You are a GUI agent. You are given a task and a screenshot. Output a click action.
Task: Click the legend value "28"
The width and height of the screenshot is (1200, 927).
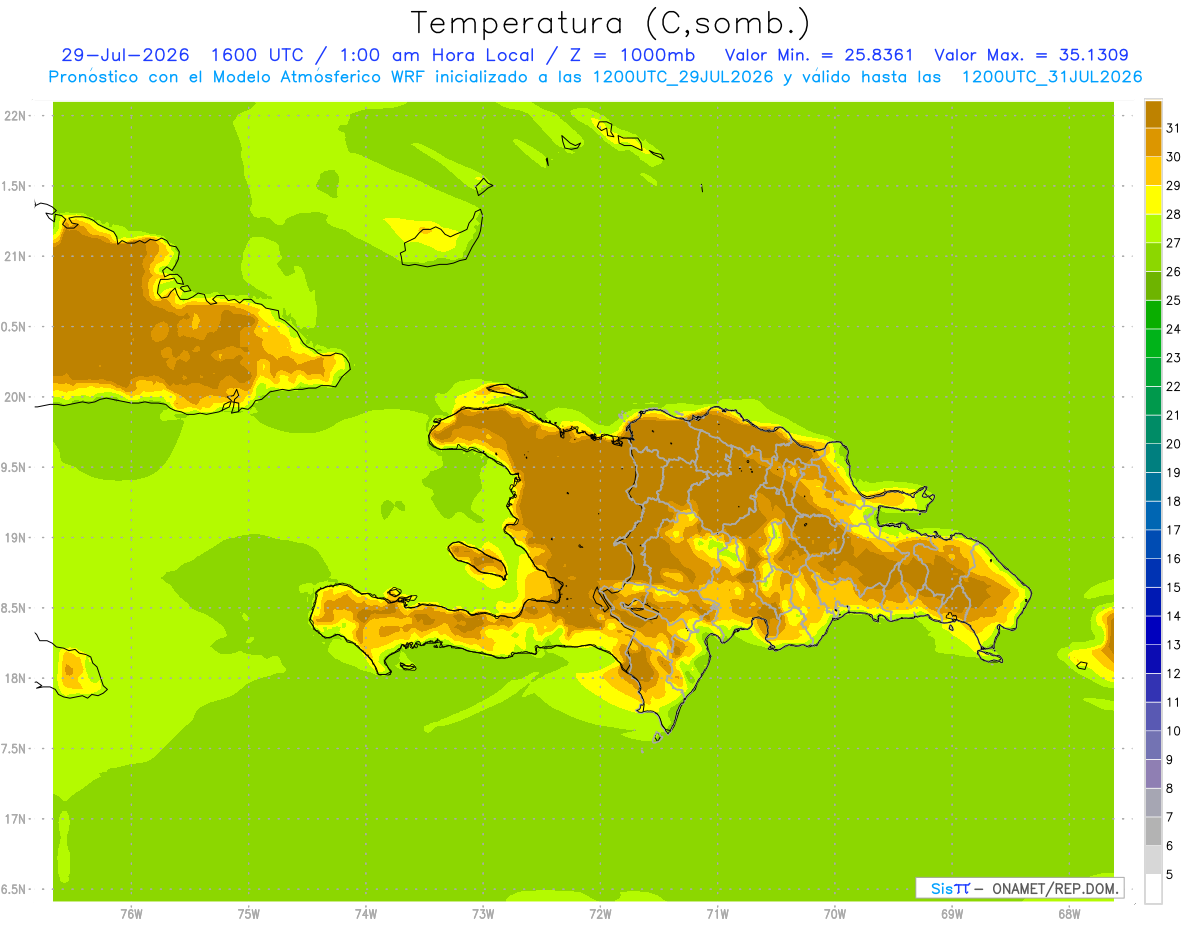coord(1174,214)
